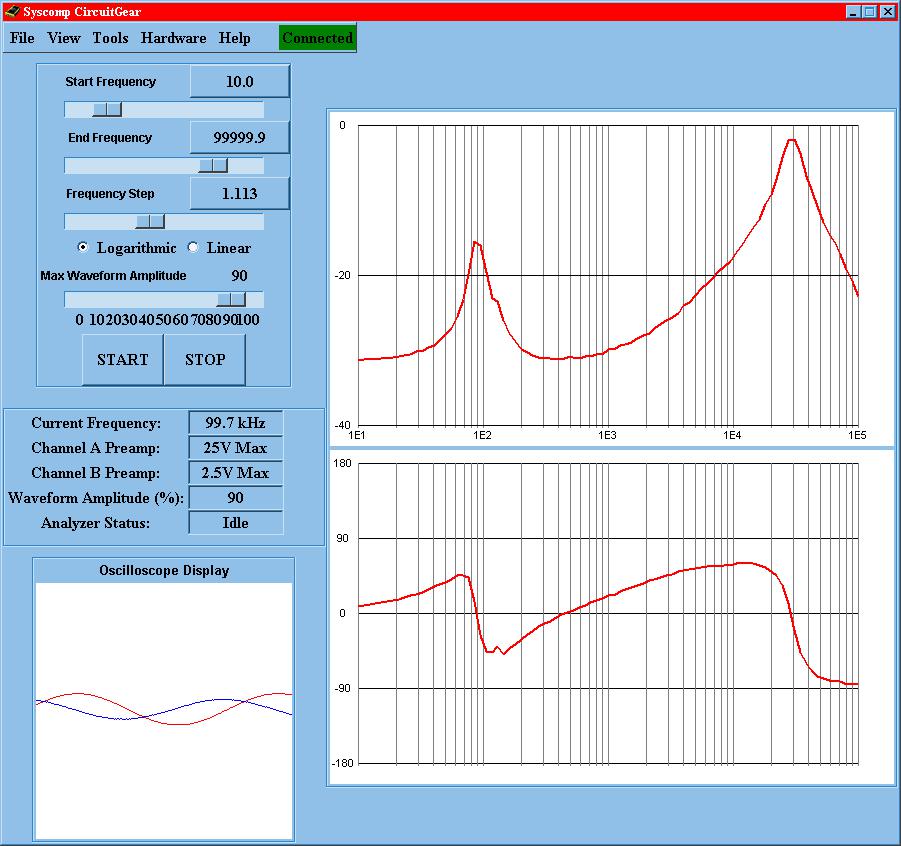Click the End Frequency value field
Screen dimensions: 901x846
pyautogui.click(x=240, y=138)
